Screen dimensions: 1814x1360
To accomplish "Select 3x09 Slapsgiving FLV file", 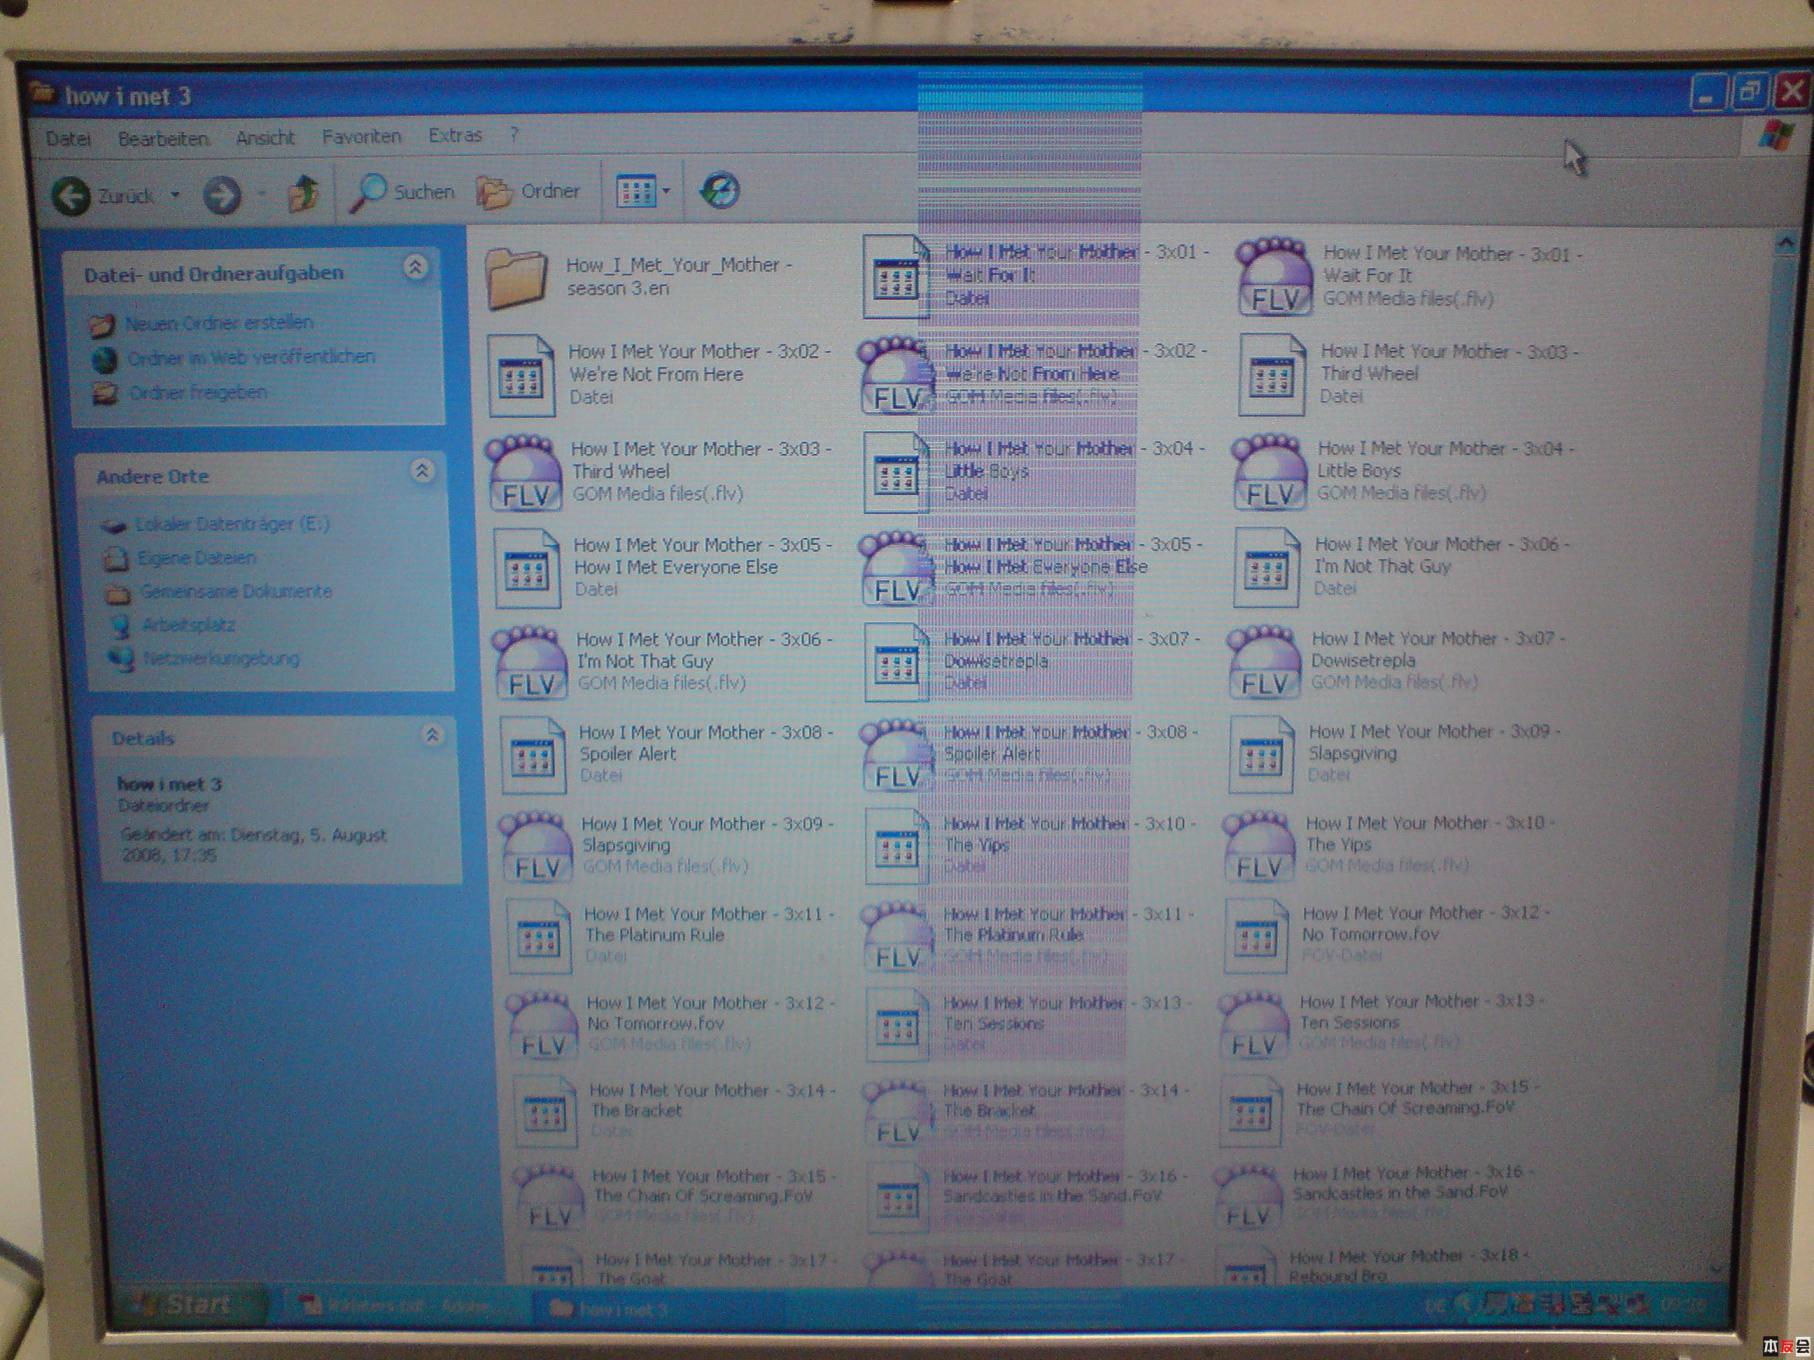I will tap(668, 845).
